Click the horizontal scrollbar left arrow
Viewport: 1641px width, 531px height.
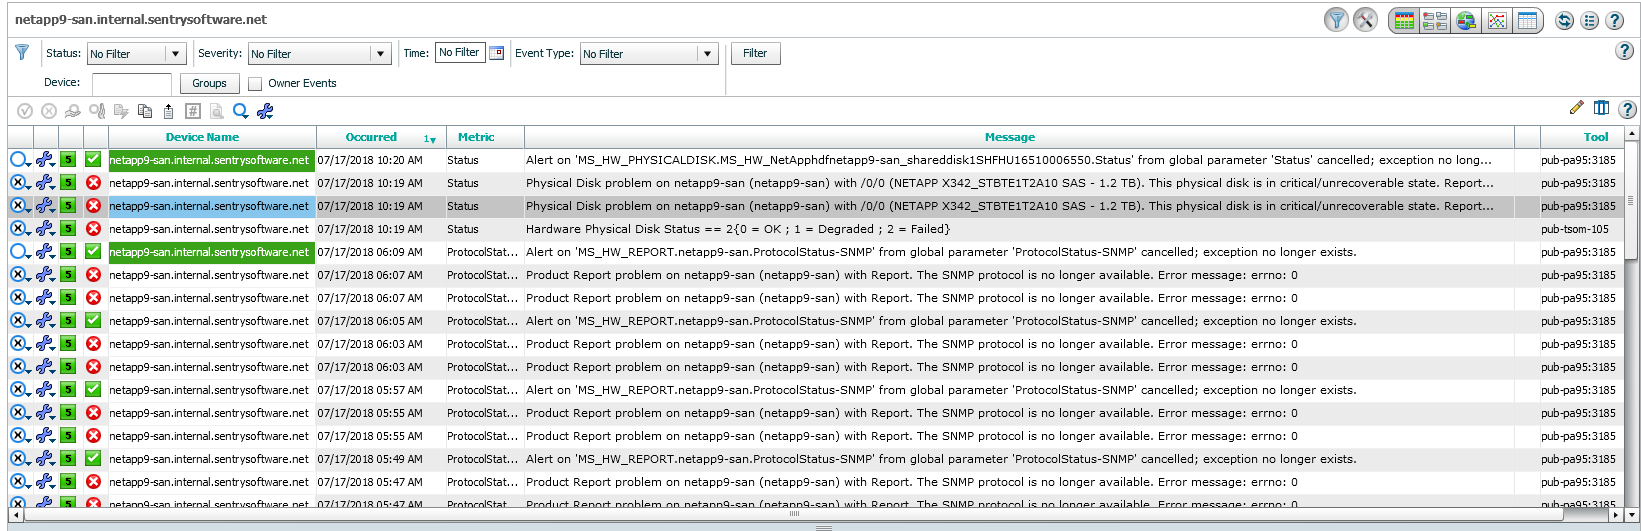click(17, 515)
